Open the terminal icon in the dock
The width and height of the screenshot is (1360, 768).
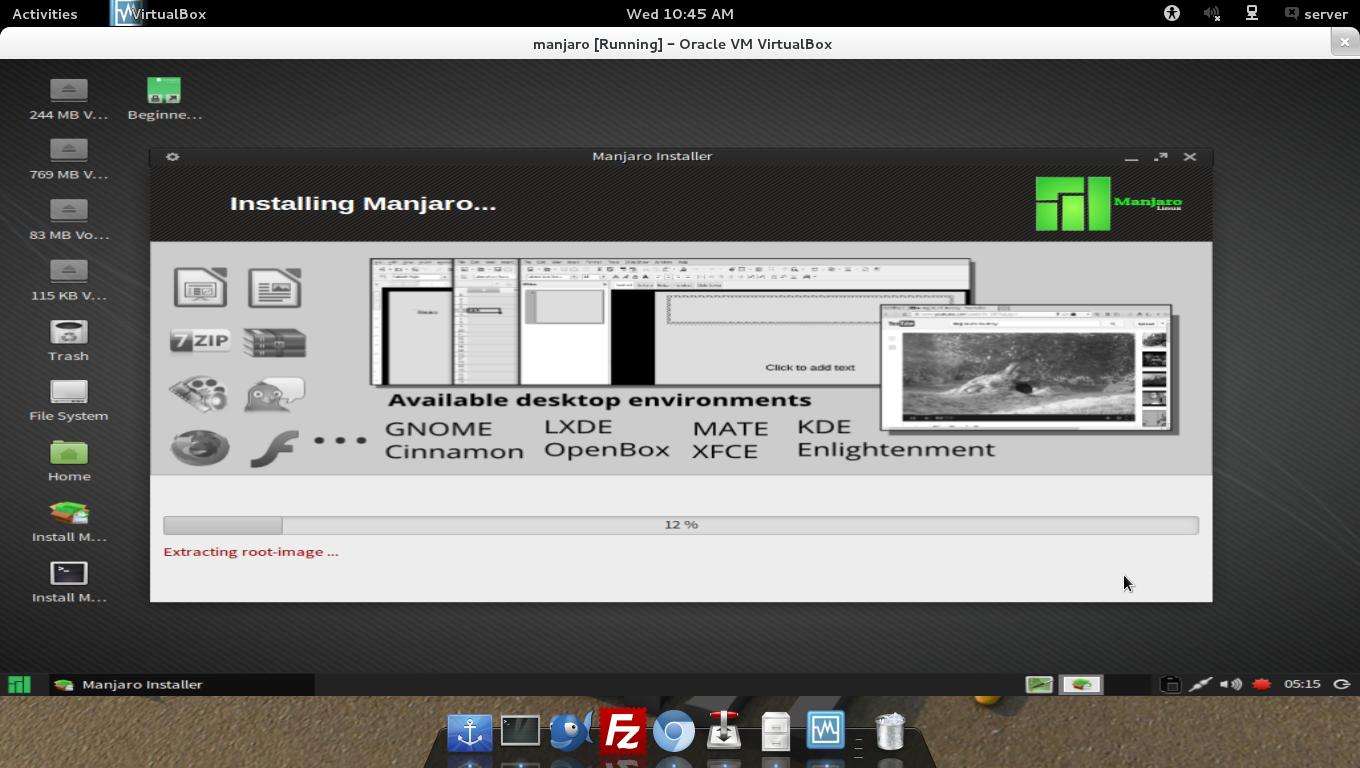pyautogui.click(x=520, y=731)
